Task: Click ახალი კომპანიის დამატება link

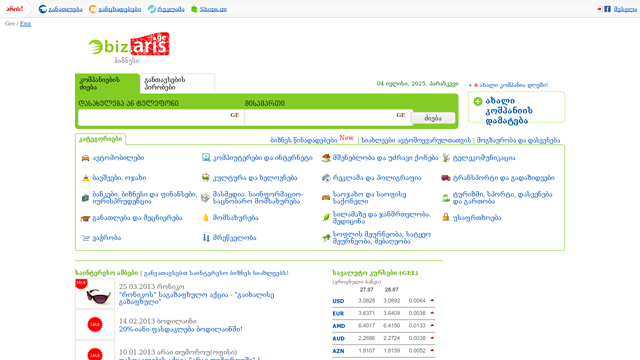Action: pos(509,111)
